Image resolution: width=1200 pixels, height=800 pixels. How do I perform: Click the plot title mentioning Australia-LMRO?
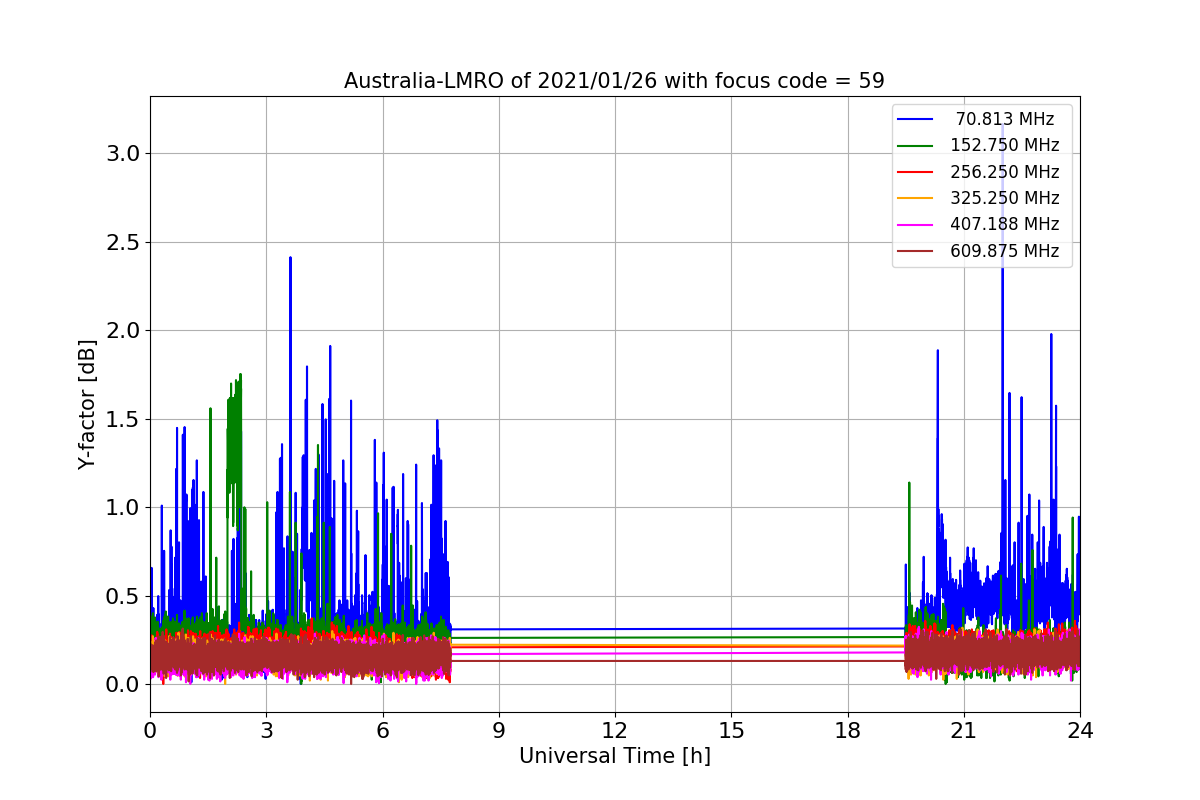[x=614, y=81]
